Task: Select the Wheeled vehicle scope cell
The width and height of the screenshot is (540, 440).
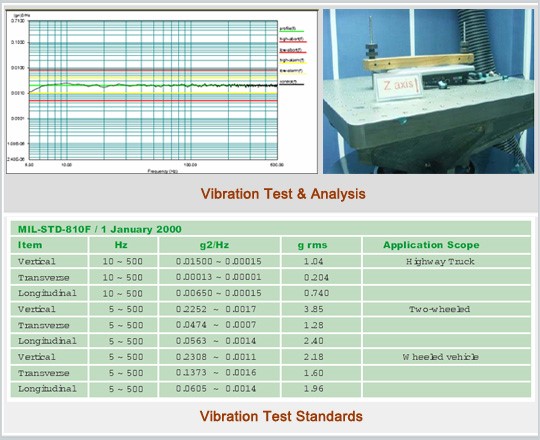Action: point(447,357)
